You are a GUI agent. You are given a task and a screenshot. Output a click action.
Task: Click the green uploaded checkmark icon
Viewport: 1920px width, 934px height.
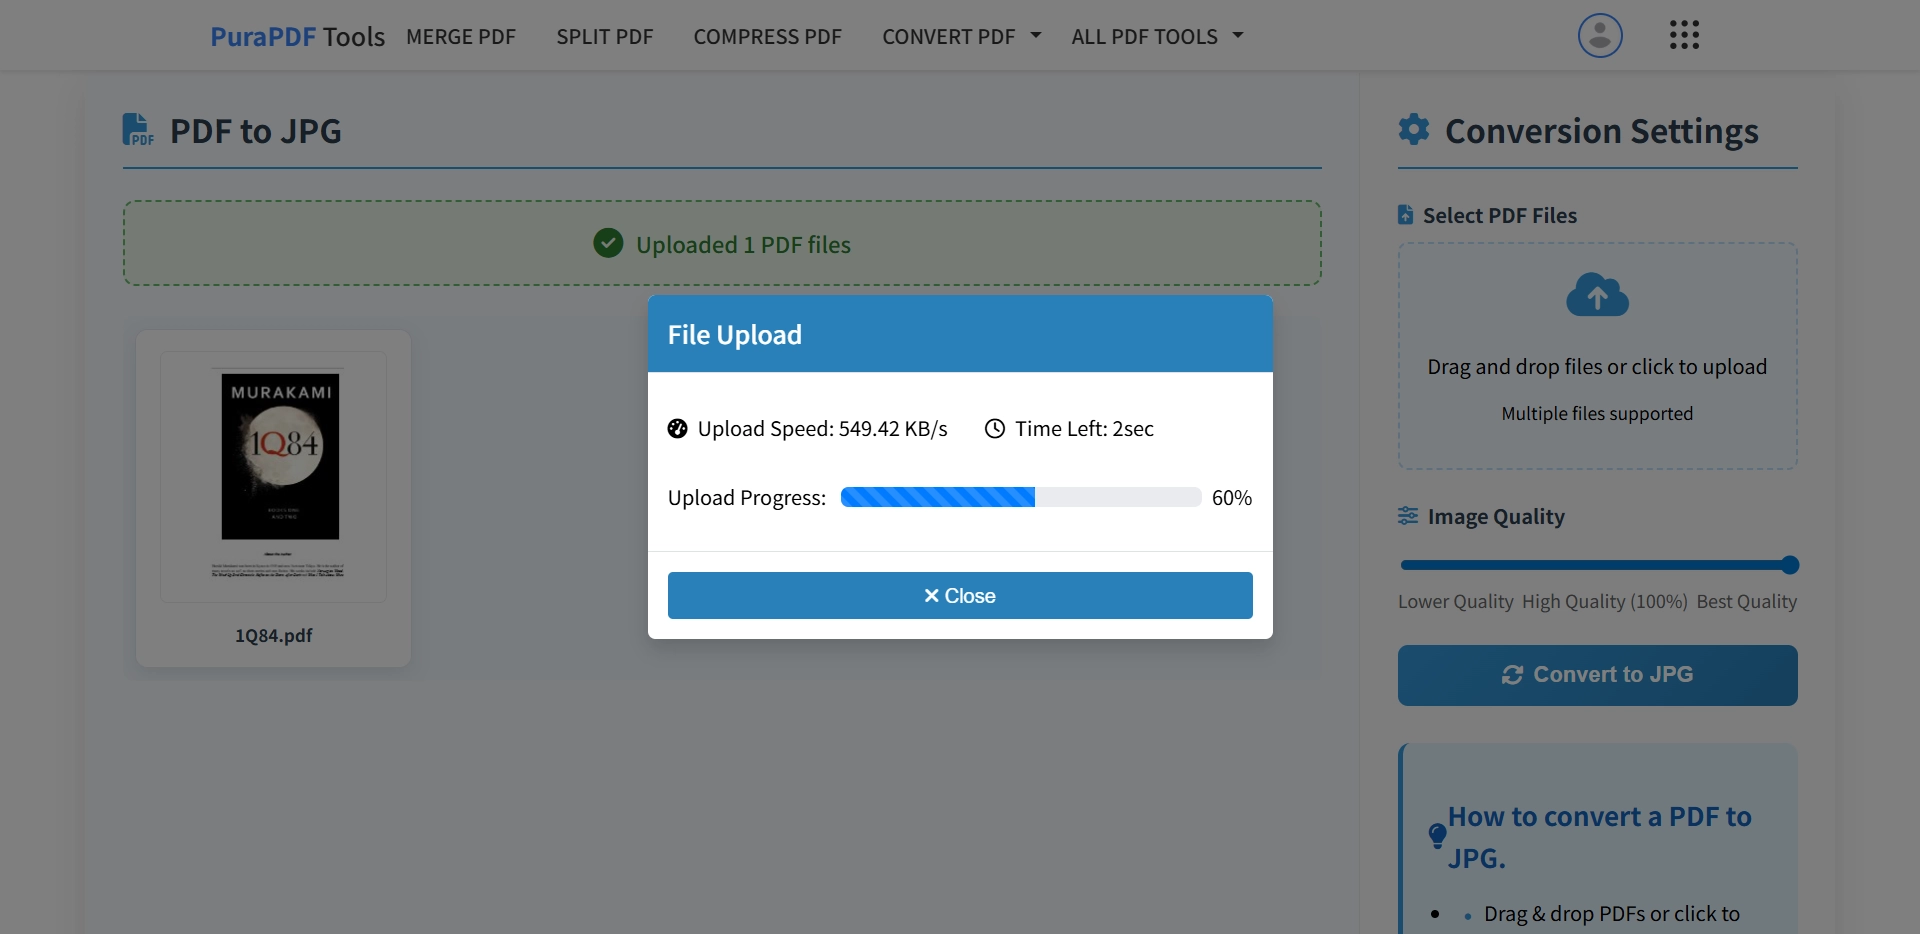click(608, 243)
